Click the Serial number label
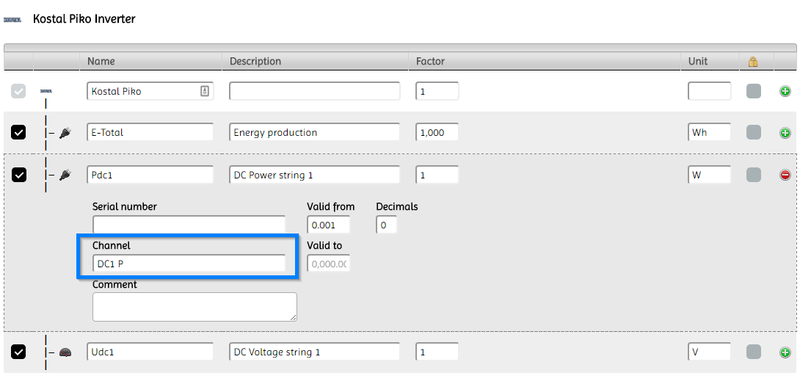800x373 pixels. [x=124, y=207]
